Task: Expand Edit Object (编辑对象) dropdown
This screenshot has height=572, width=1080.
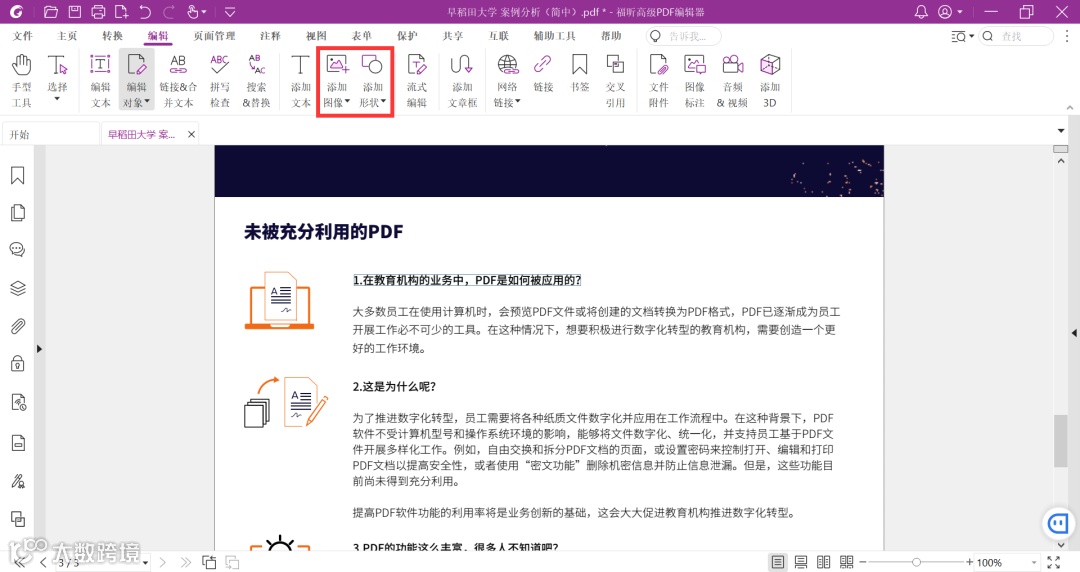Action: [x=147, y=102]
